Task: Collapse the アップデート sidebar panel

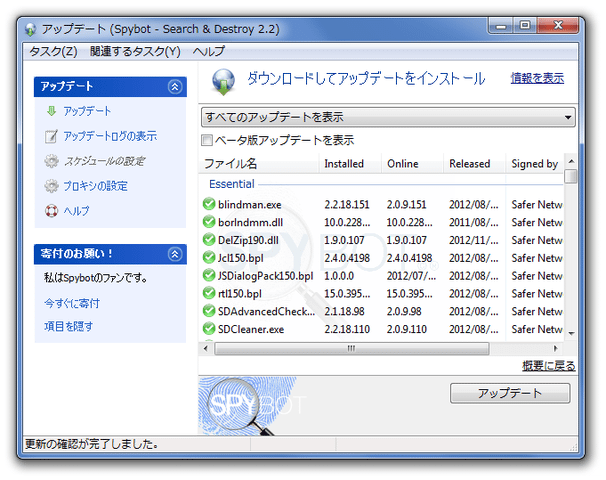Action: pos(175,87)
